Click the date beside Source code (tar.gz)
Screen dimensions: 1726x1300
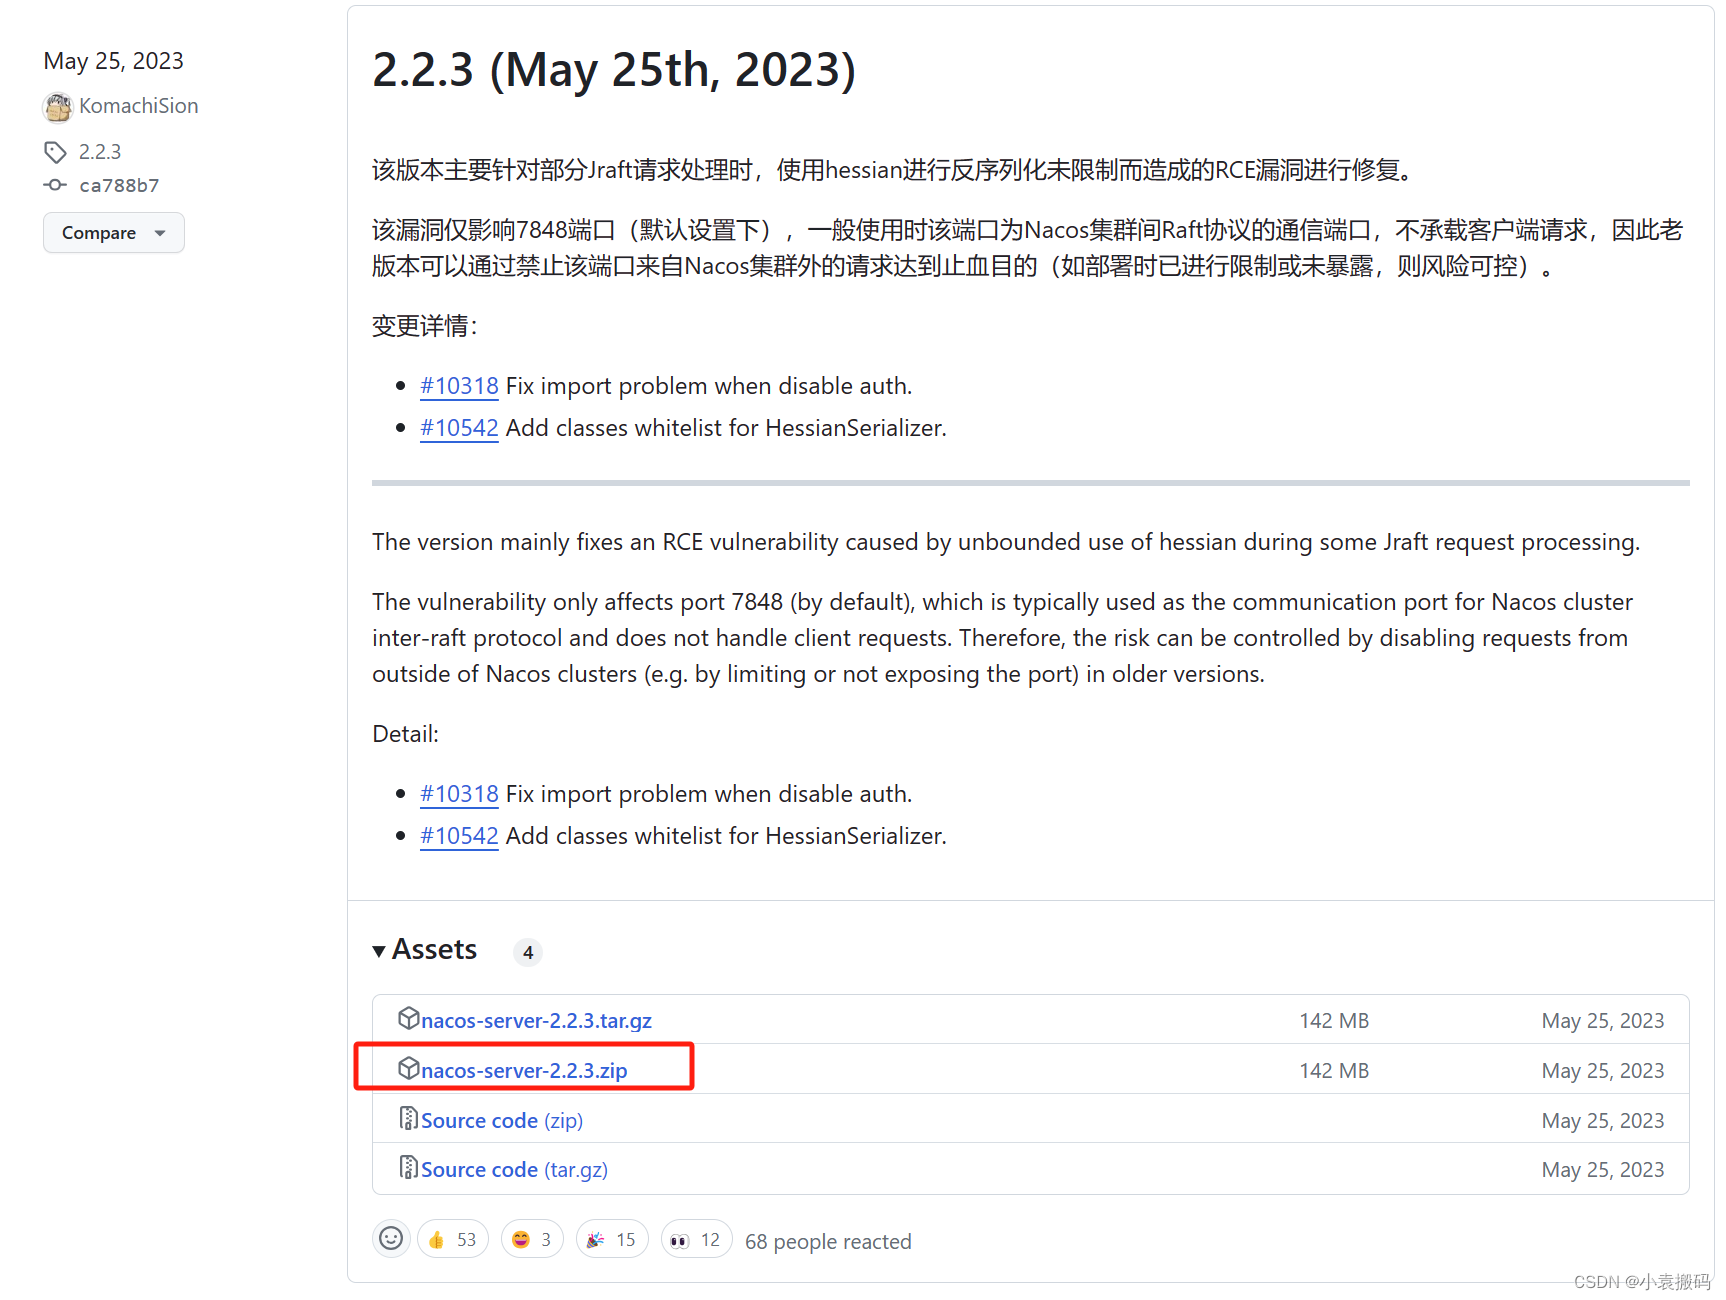(x=1603, y=1169)
